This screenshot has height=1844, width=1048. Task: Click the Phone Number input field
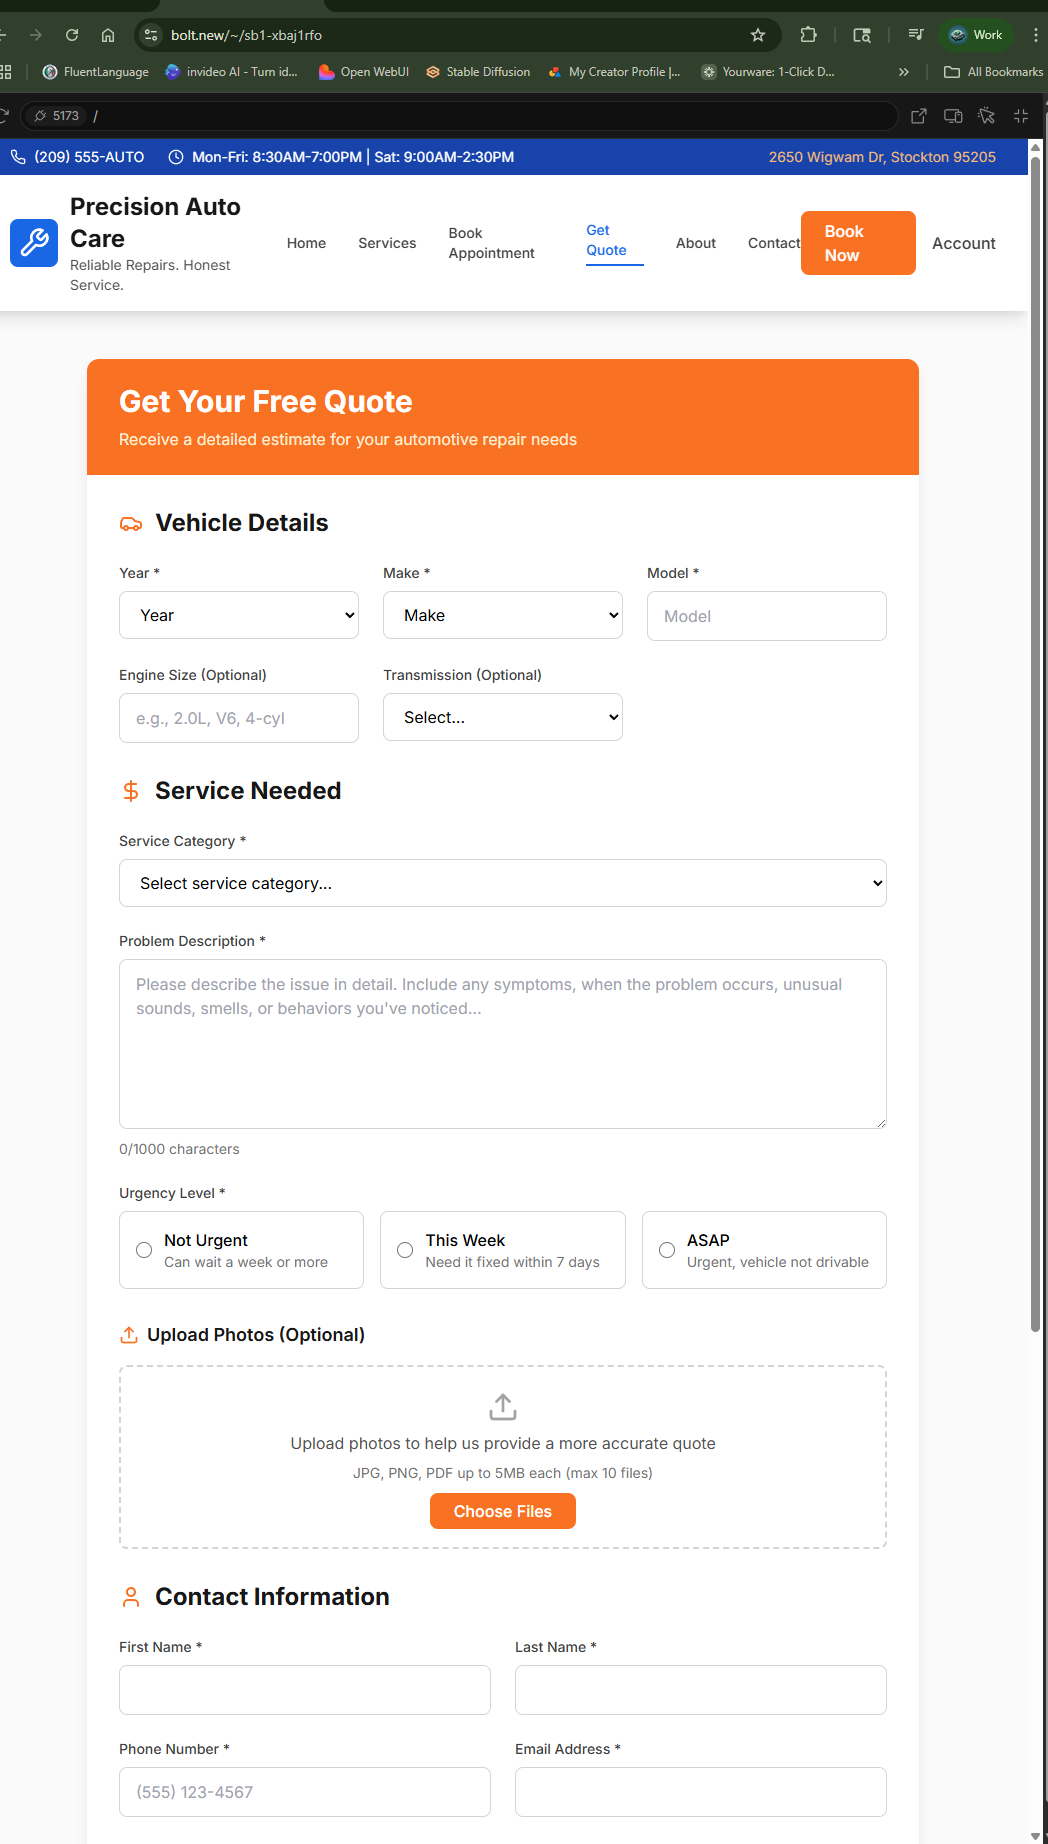[305, 1792]
